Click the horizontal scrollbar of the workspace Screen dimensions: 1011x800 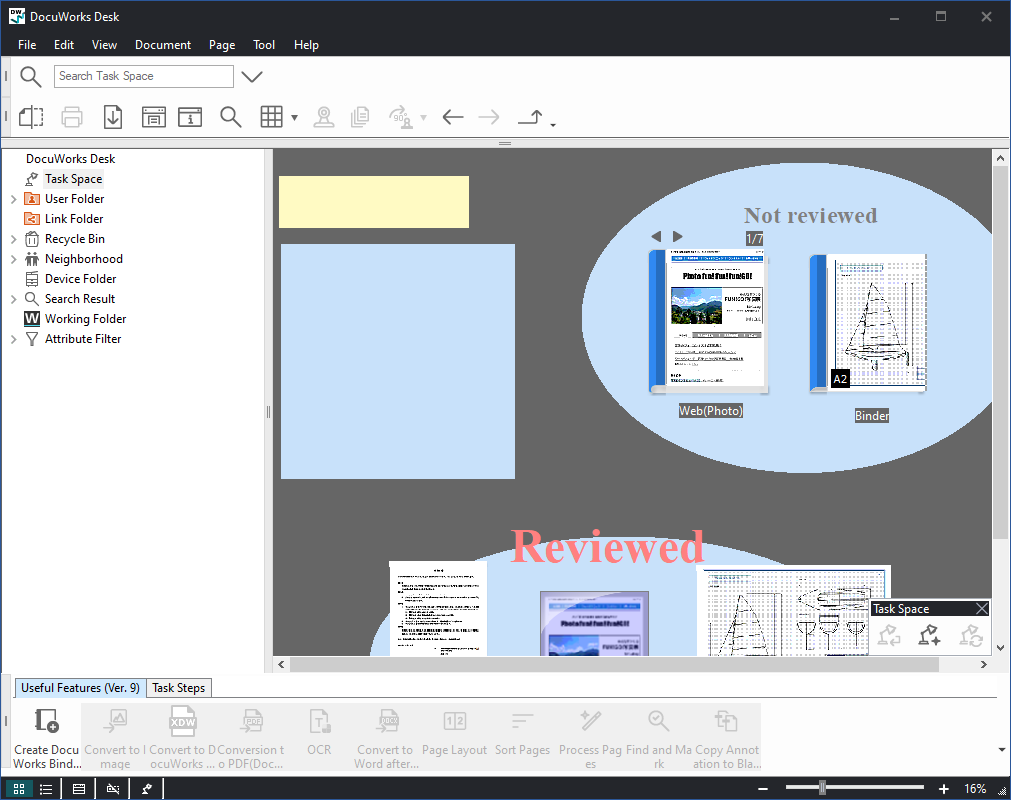tap(614, 665)
